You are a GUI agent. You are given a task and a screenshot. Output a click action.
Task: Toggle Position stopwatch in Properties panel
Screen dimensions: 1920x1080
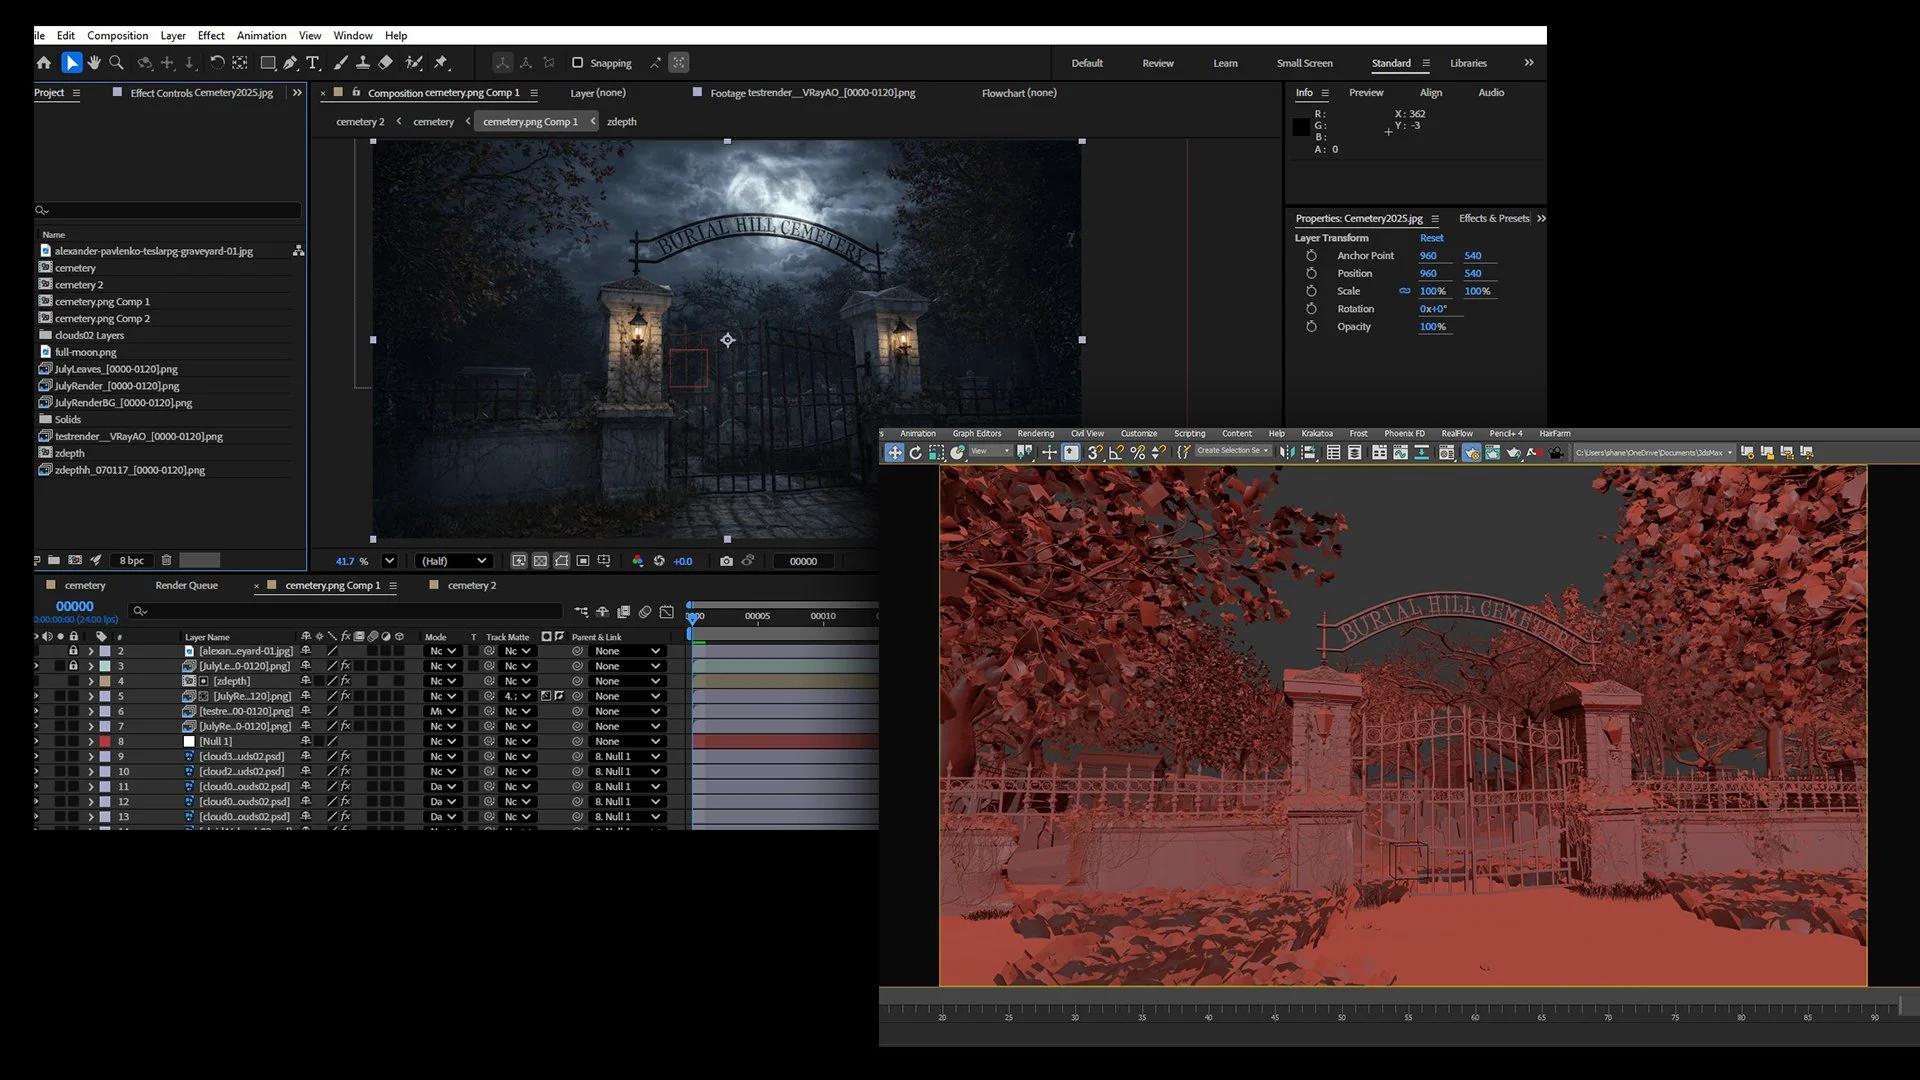click(x=1311, y=273)
